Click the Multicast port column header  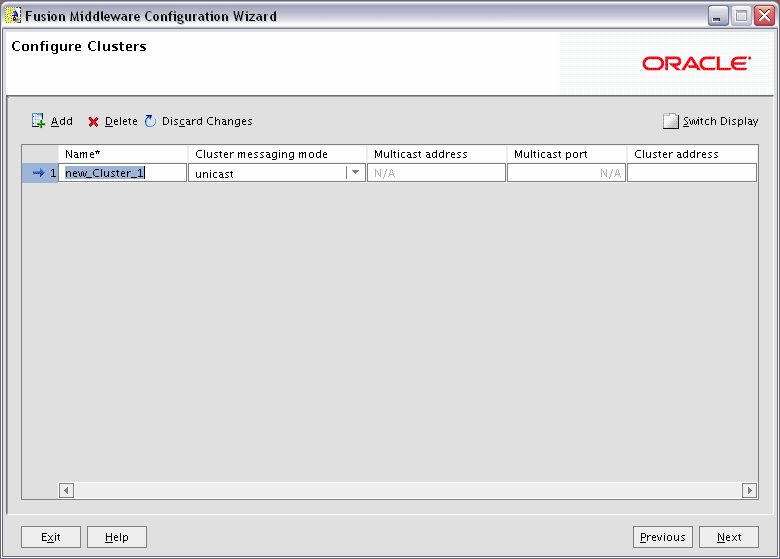(x=567, y=154)
